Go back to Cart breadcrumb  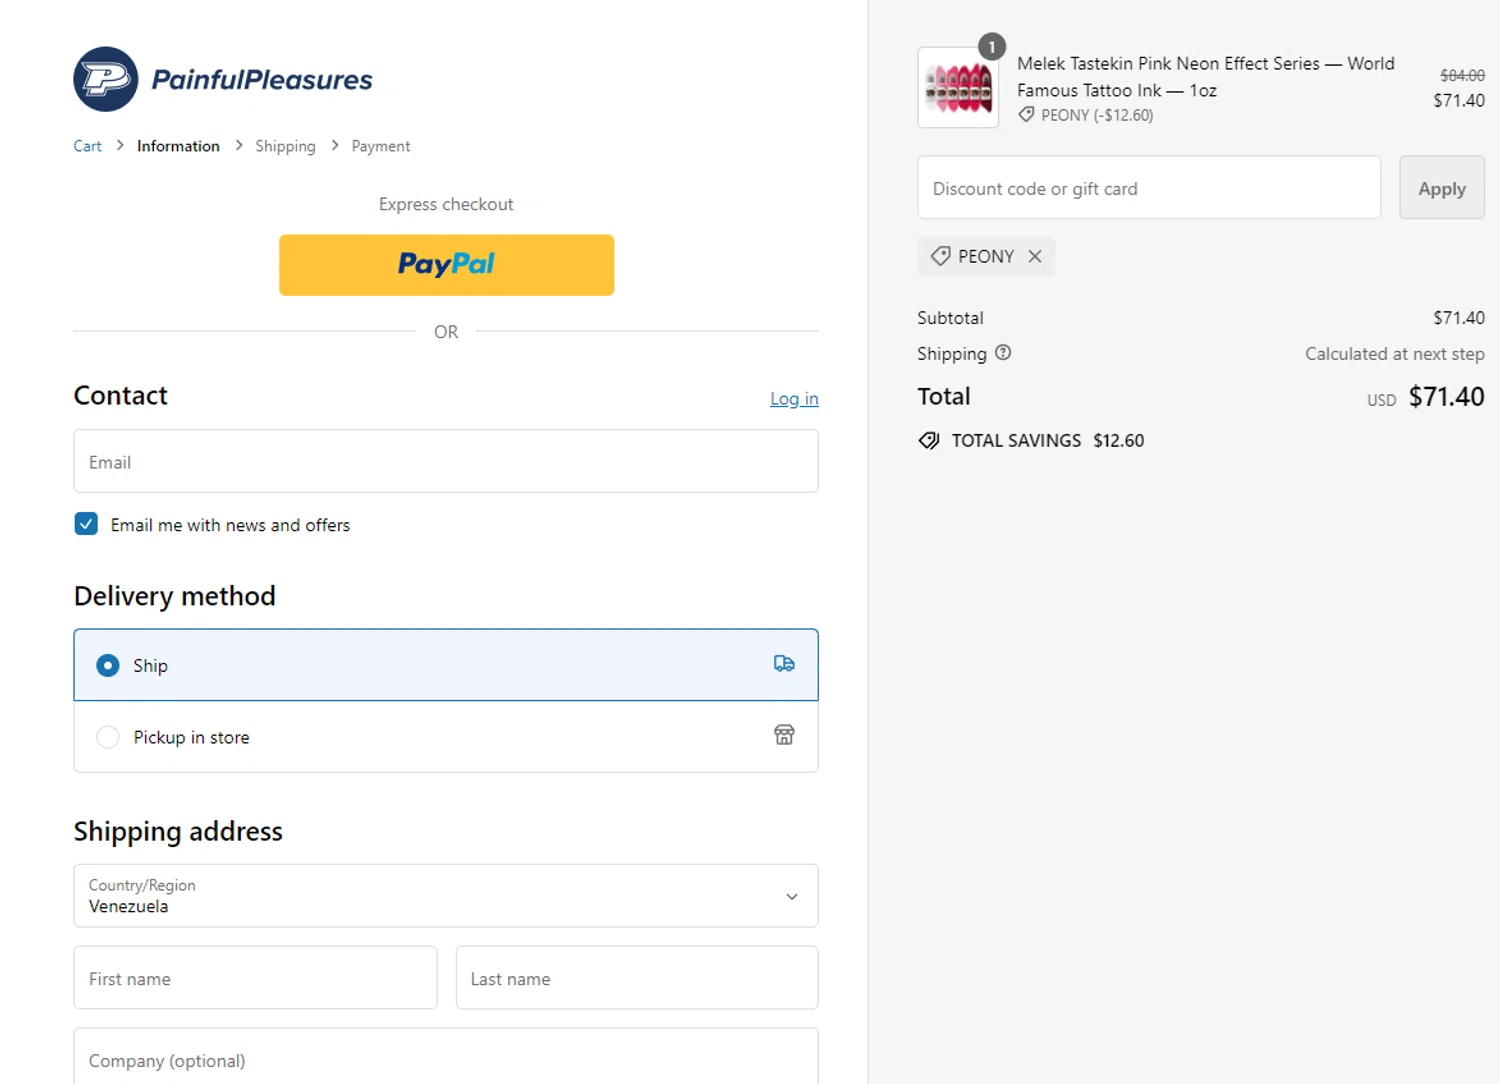[x=87, y=146]
